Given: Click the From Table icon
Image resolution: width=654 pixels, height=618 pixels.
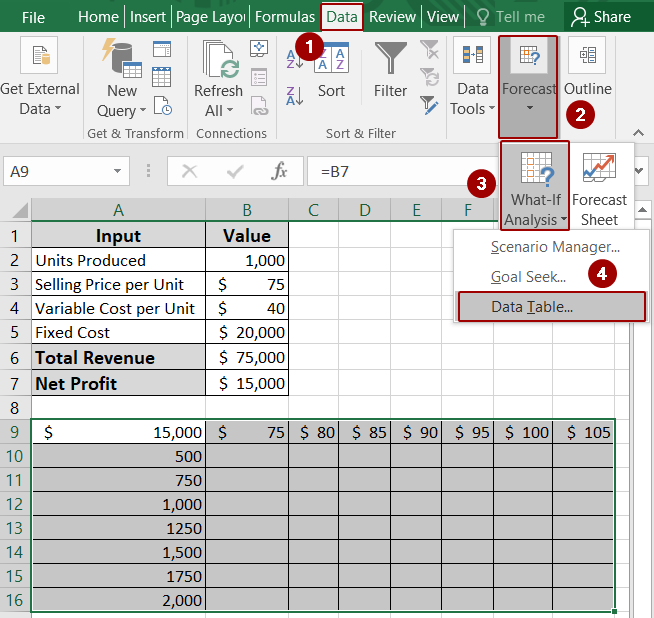Looking at the screenshot, I should click(x=162, y=77).
